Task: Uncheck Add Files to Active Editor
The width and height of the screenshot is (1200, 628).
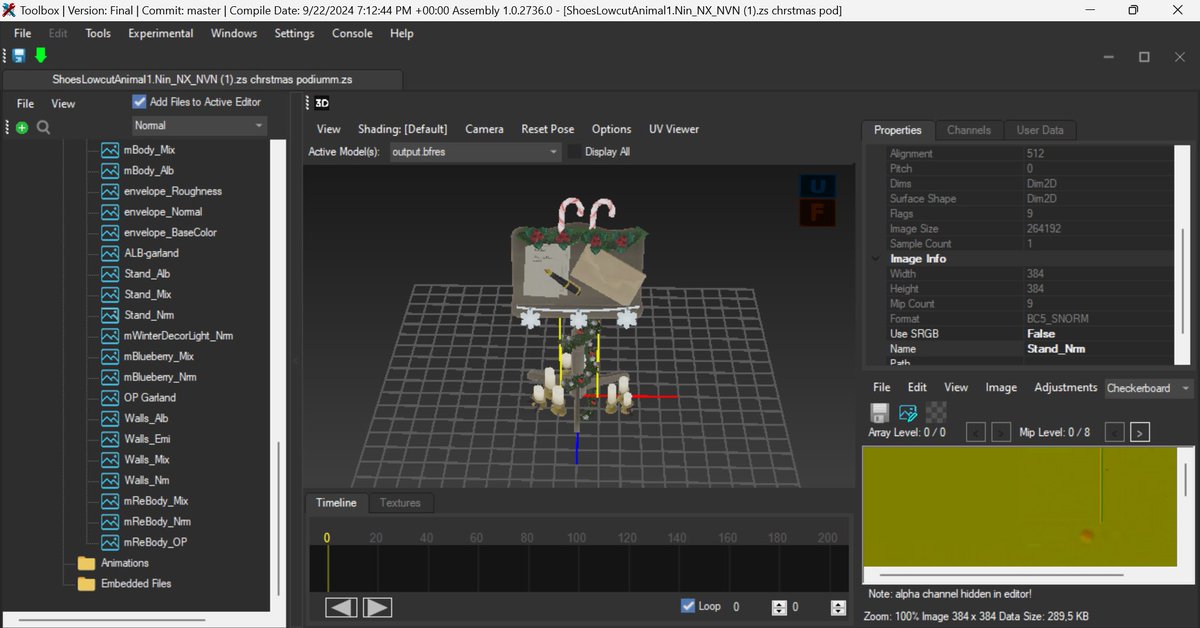Action: (139, 102)
